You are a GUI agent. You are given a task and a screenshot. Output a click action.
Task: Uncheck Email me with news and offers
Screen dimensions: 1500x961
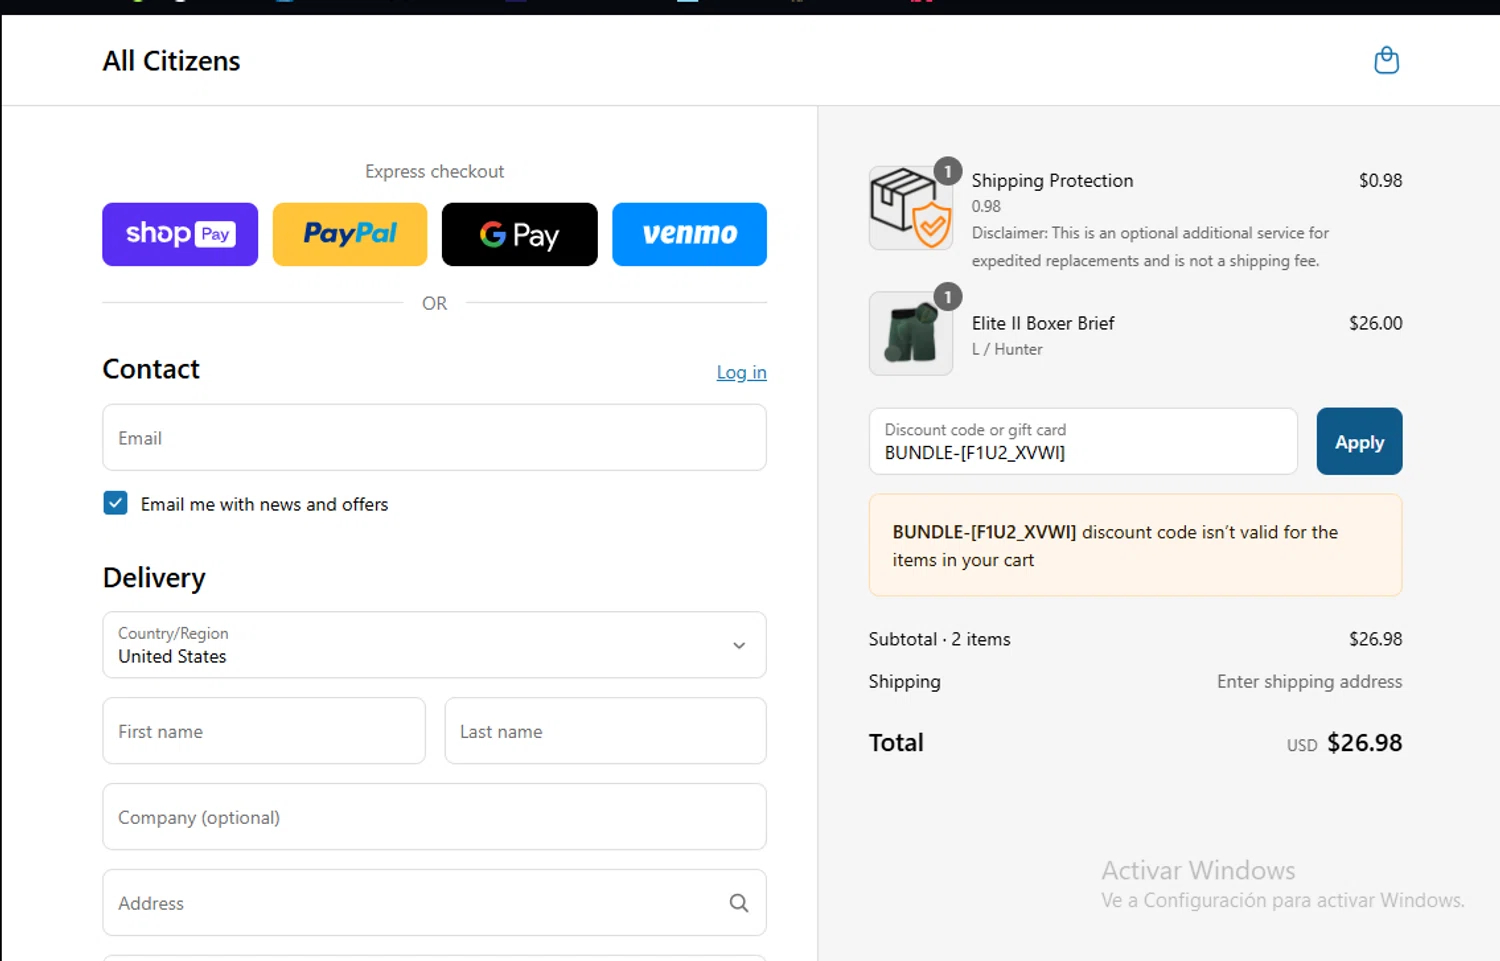(x=115, y=503)
